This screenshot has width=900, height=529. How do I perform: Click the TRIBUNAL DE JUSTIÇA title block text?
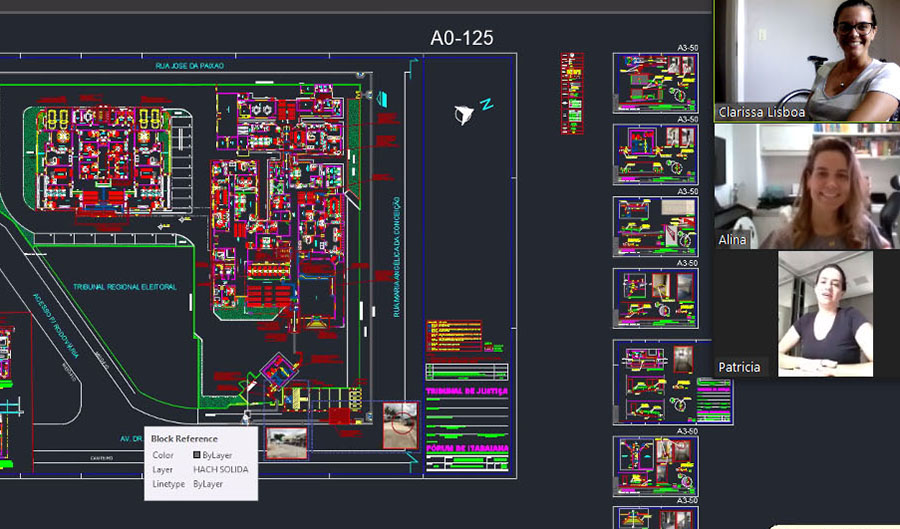point(467,391)
